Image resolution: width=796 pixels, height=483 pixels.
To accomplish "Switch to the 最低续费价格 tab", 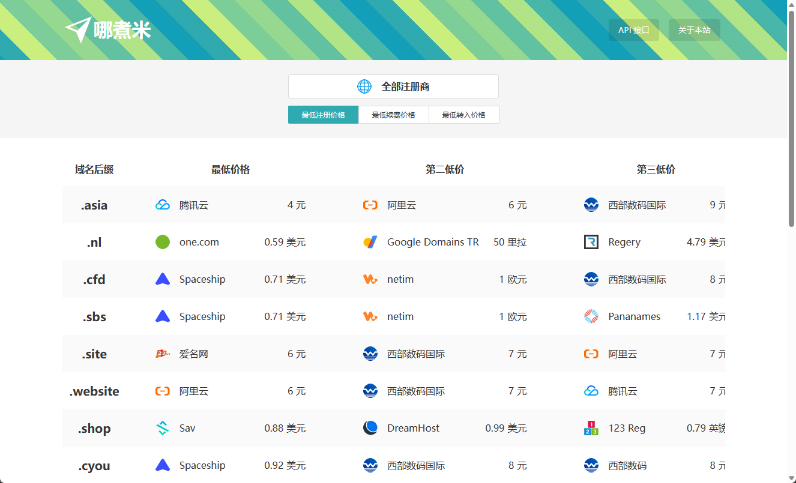I will click(393, 115).
